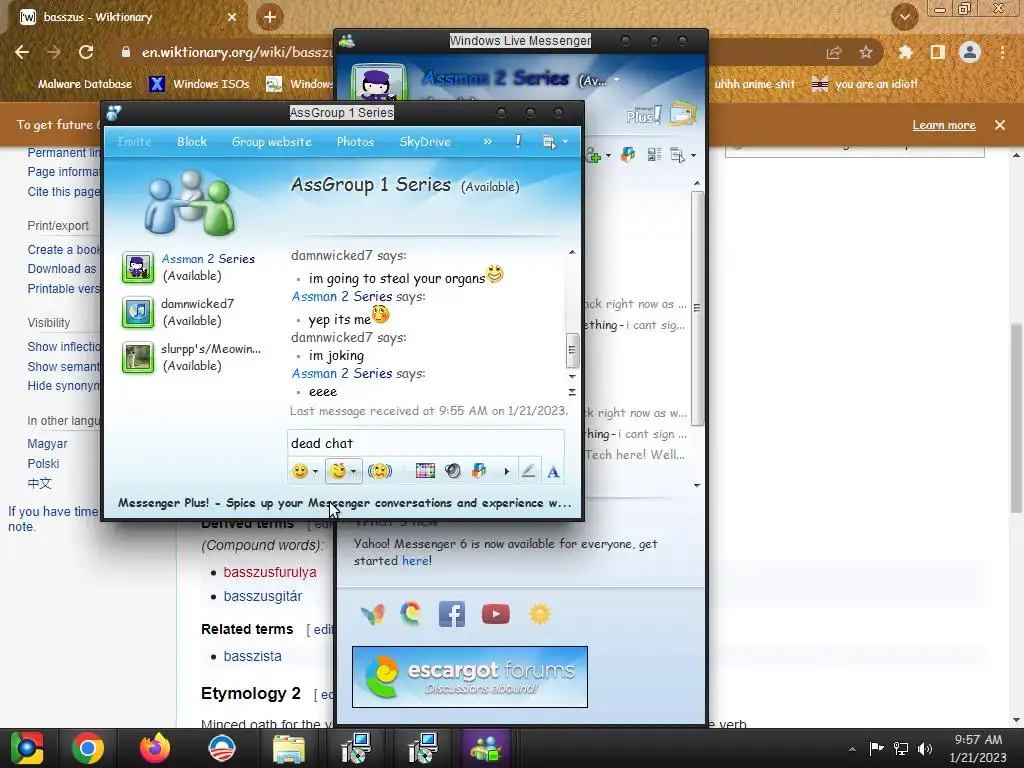Open the basszusfurulya link
Image resolution: width=1024 pixels, height=768 pixels.
tap(270, 572)
